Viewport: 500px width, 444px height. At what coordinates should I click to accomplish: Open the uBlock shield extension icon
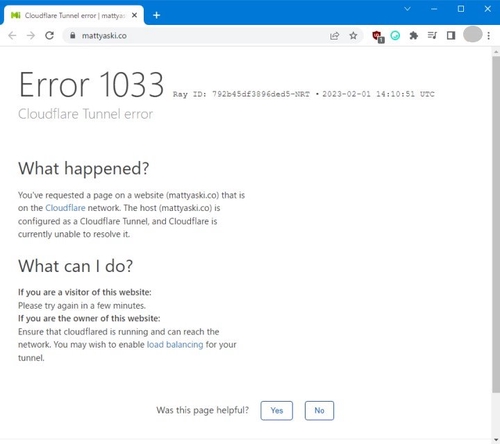(378, 36)
